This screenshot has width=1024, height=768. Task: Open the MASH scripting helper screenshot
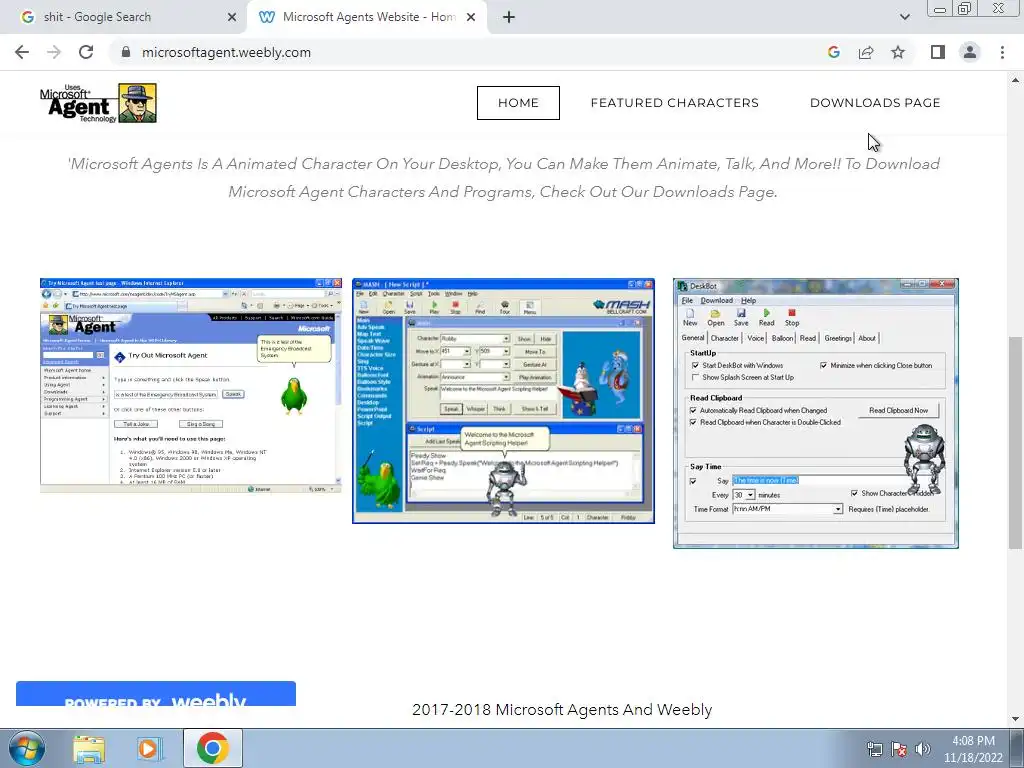pyautogui.click(x=503, y=401)
